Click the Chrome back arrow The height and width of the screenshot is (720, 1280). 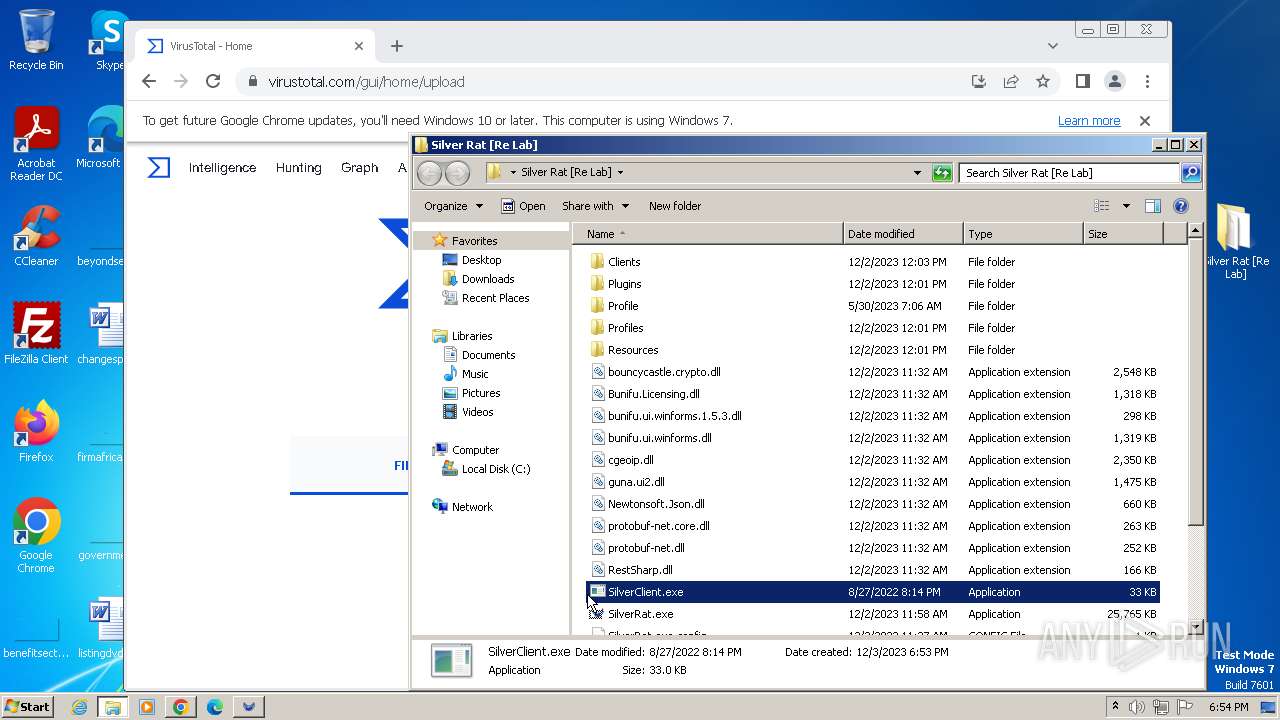coord(149,82)
